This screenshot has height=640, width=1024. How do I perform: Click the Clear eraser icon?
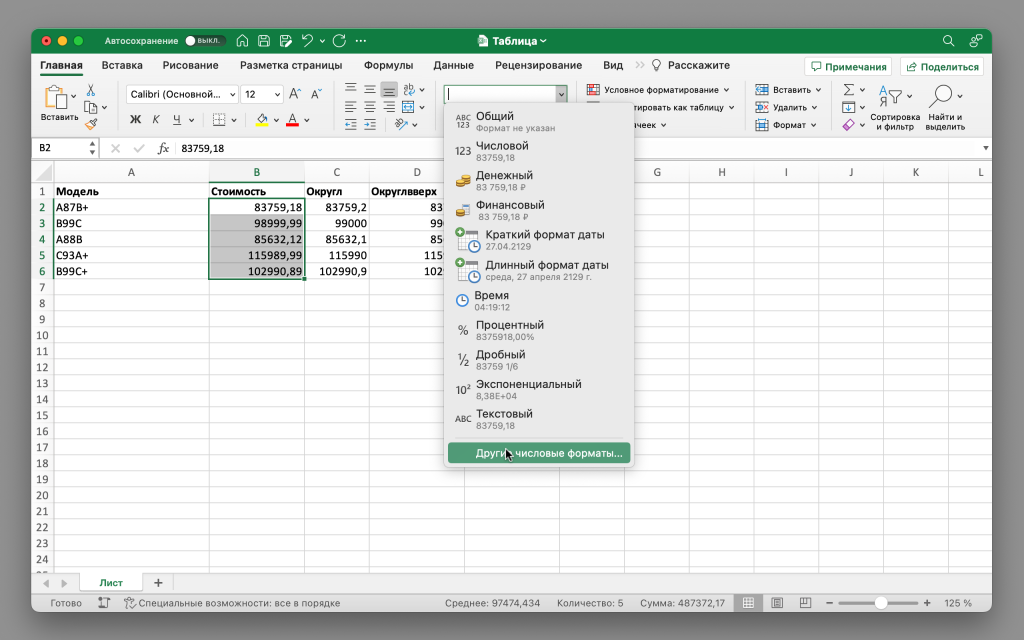click(x=848, y=125)
